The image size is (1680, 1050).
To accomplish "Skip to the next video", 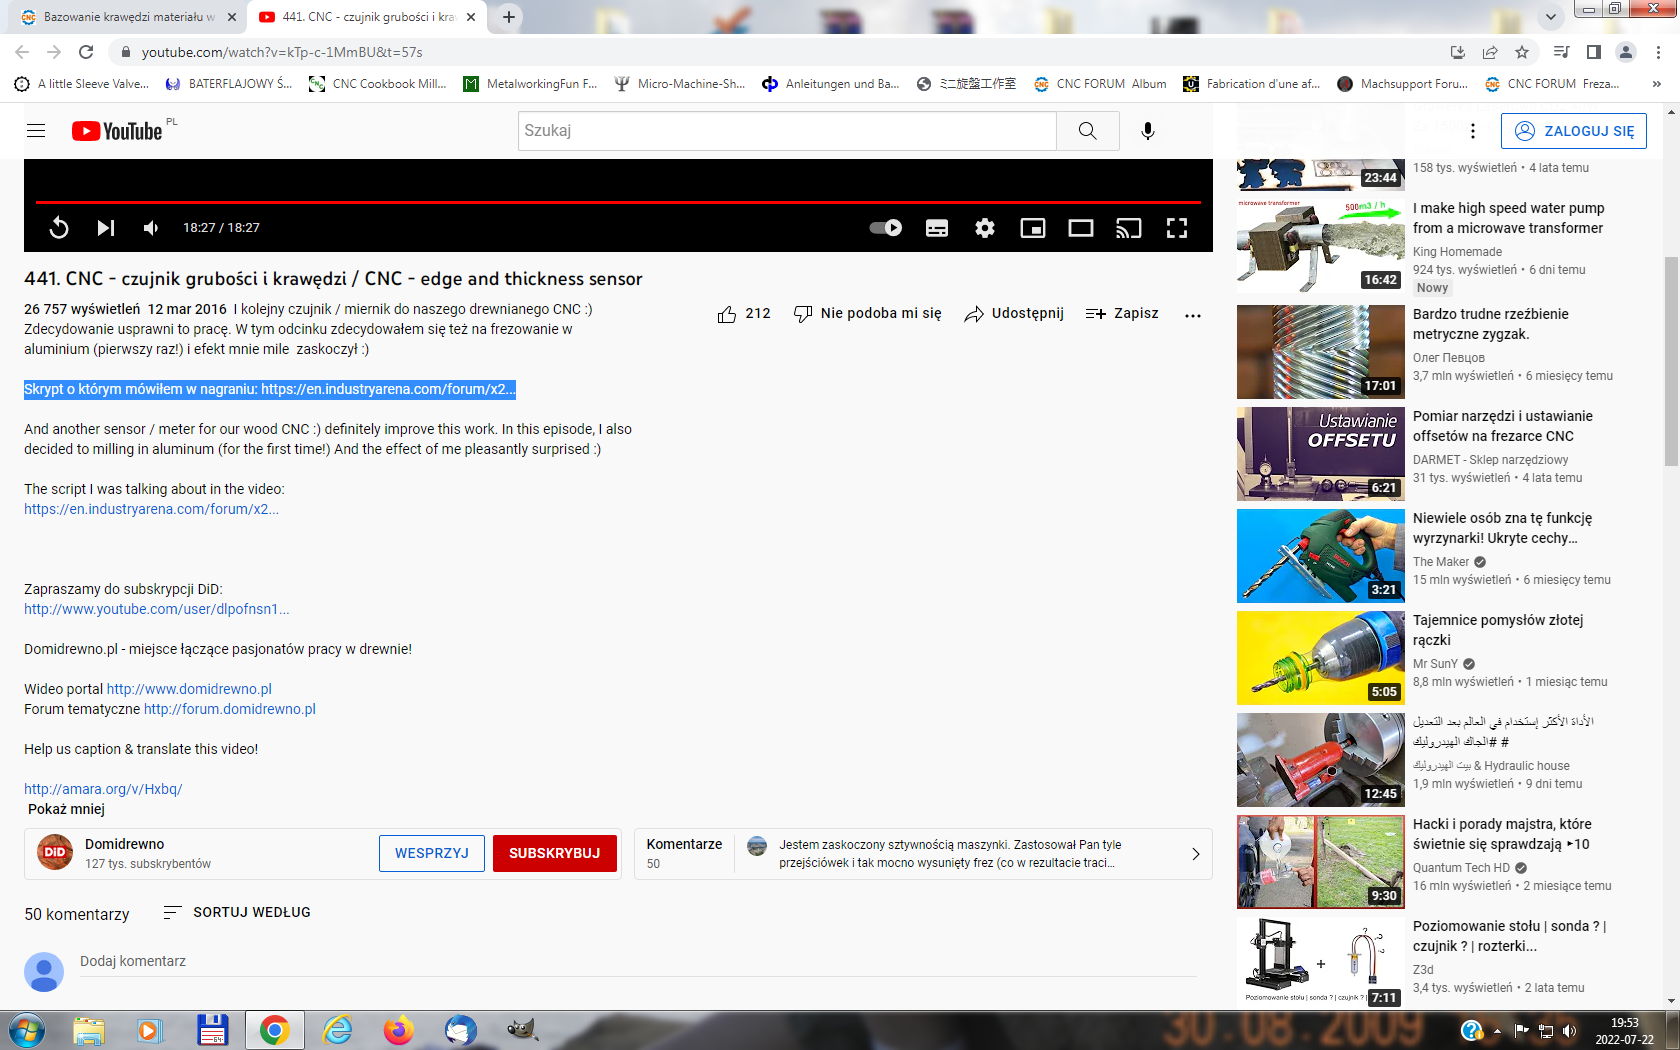I will coord(105,228).
